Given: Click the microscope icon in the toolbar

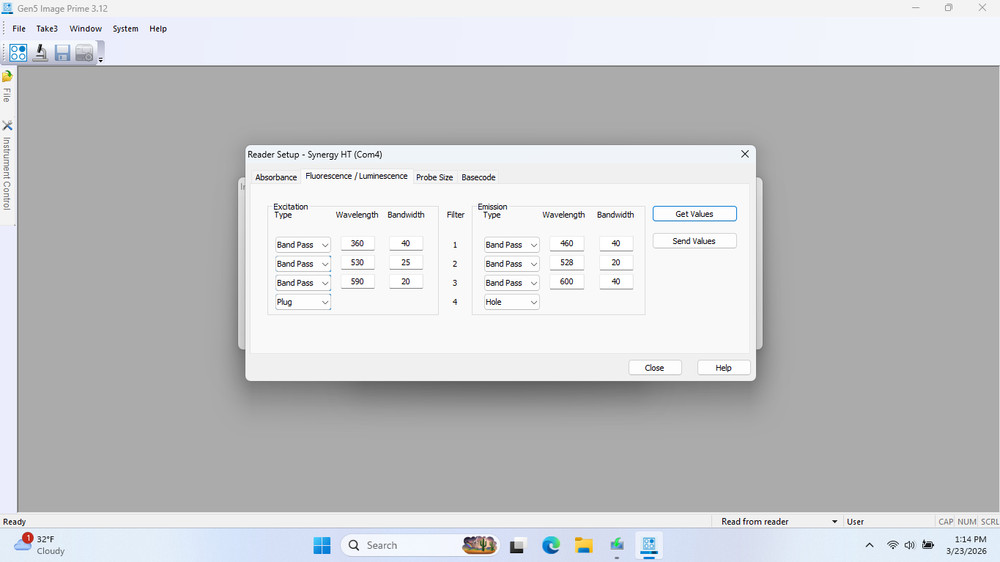Looking at the screenshot, I should tap(40, 53).
